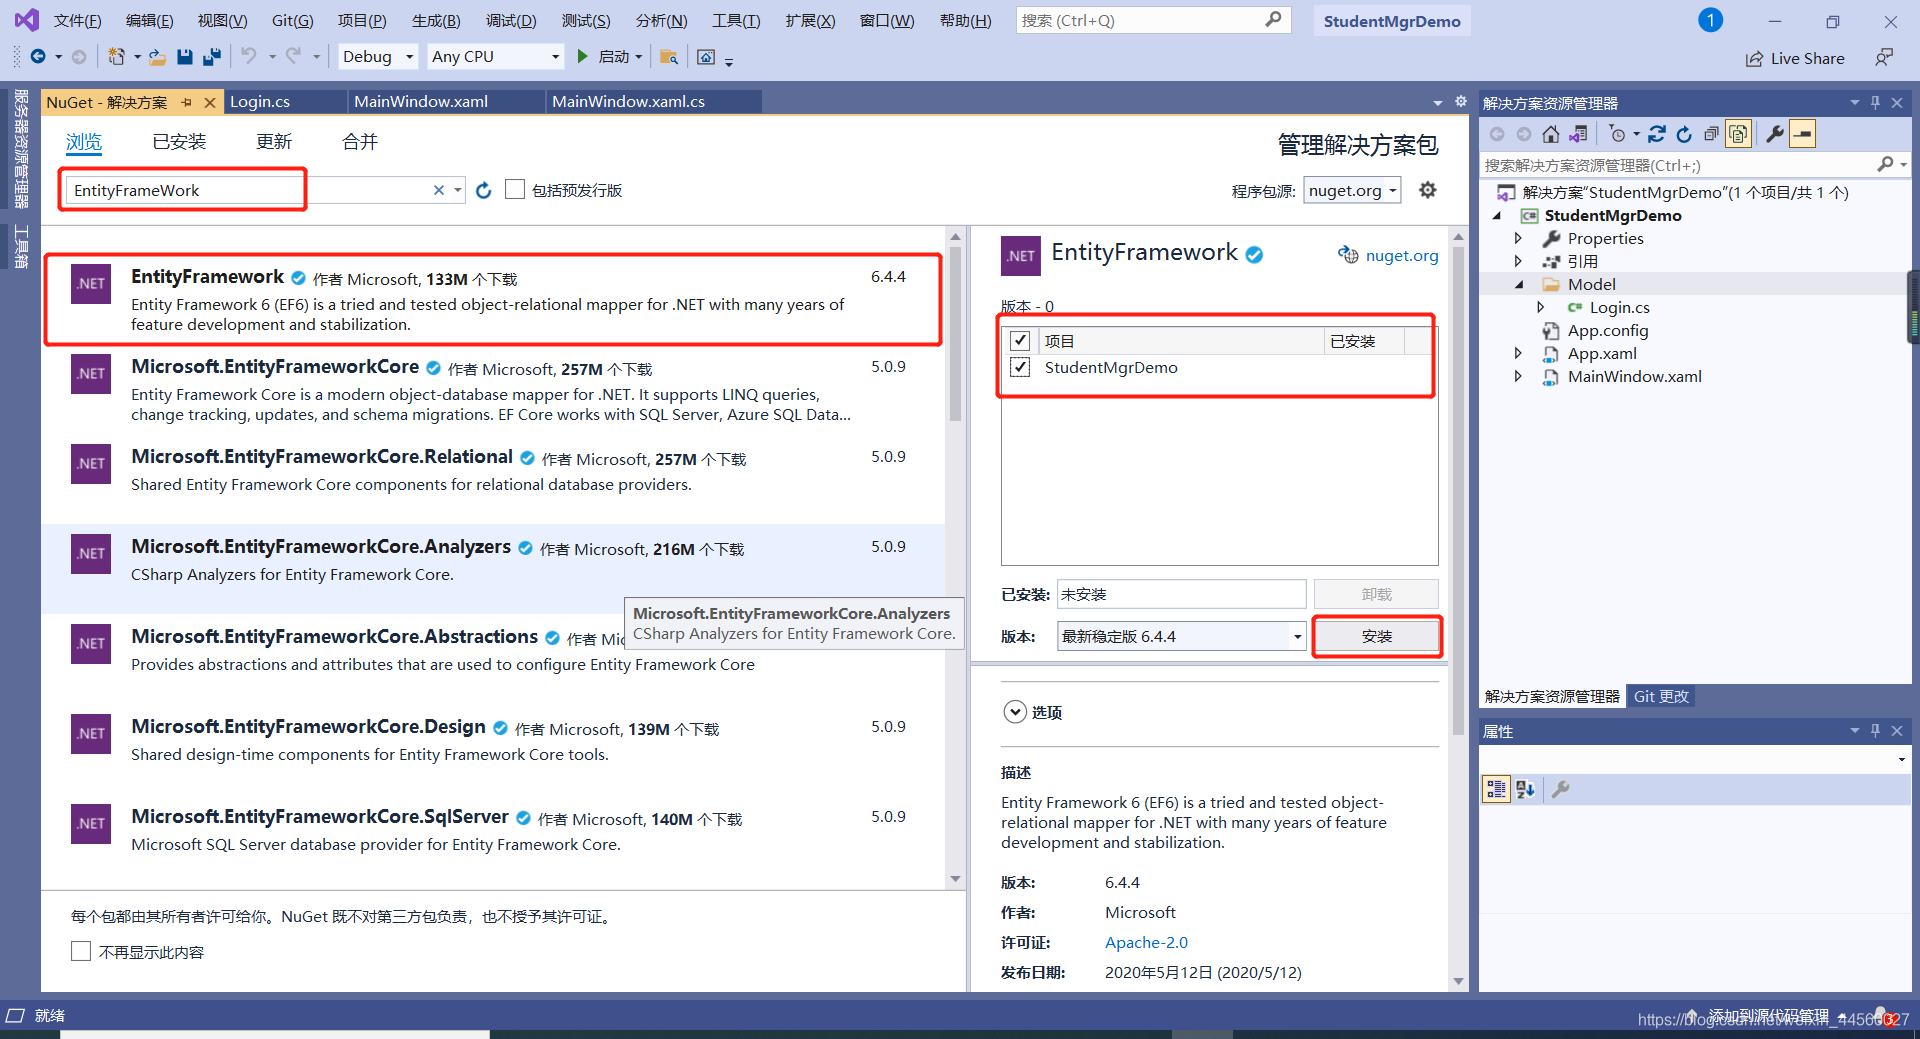Click the Navigate Backward arrow in toolbar
1920x1039 pixels.
38,57
